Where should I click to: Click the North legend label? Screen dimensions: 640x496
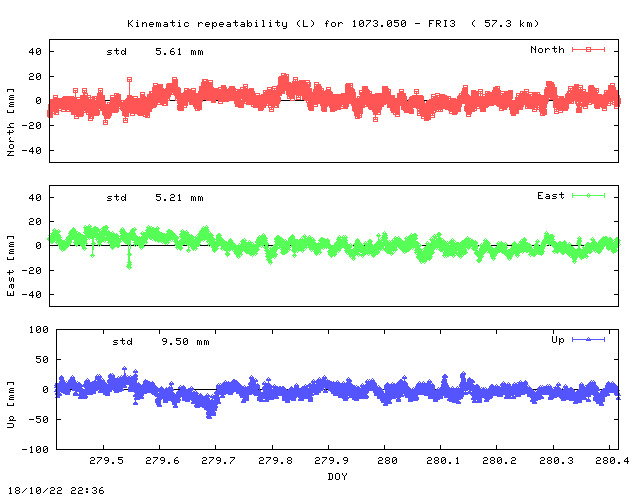click(547, 49)
